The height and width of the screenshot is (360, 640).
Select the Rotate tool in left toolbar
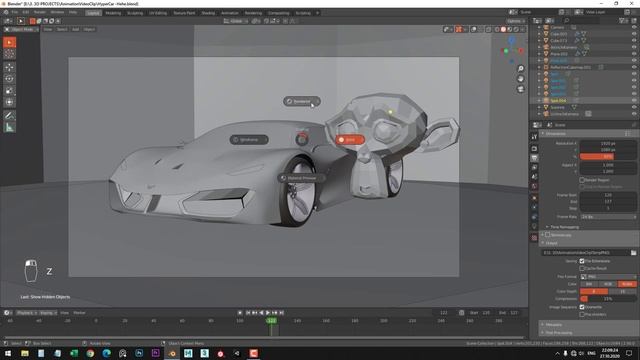click(9, 79)
